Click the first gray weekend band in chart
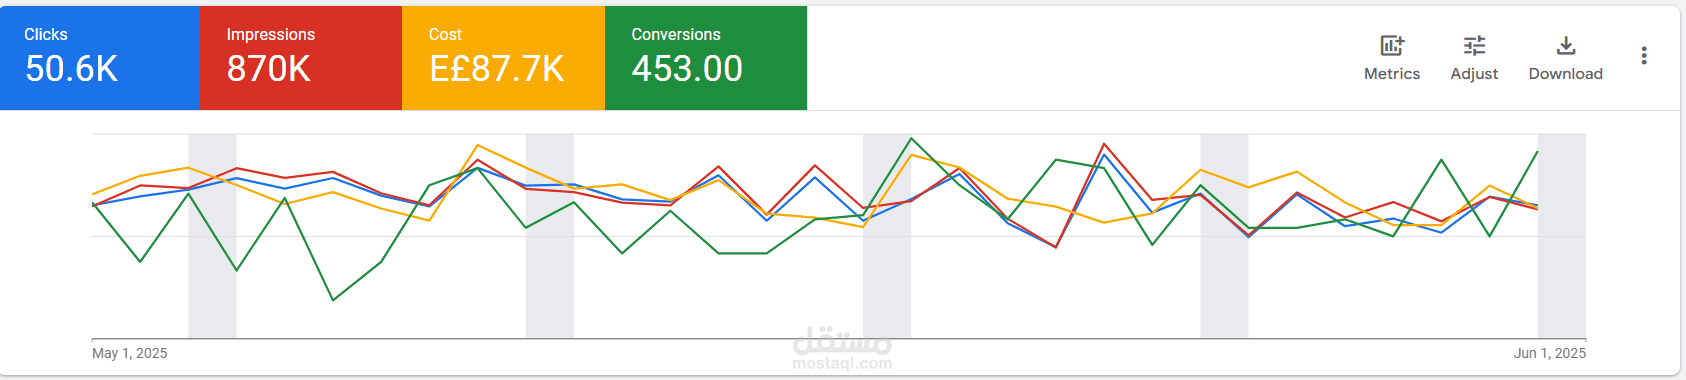The width and height of the screenshot is (1686, 380). point(212,236)
